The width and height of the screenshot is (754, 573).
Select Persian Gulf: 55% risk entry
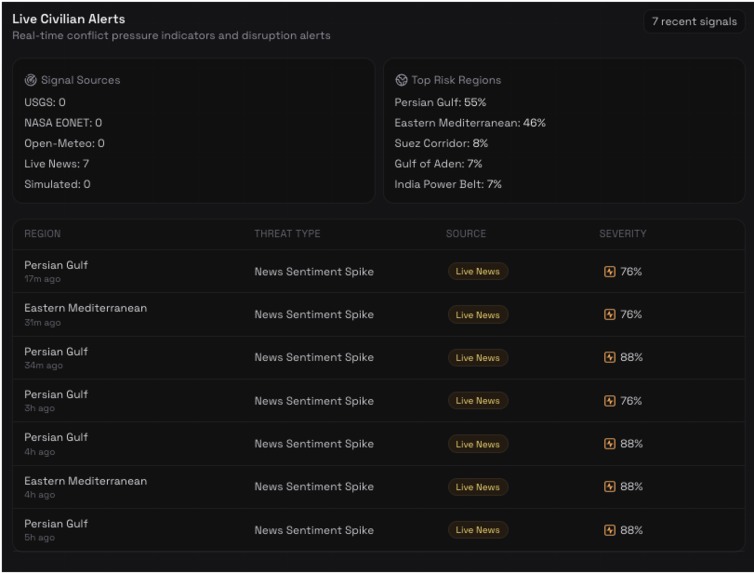click(440, 102)
